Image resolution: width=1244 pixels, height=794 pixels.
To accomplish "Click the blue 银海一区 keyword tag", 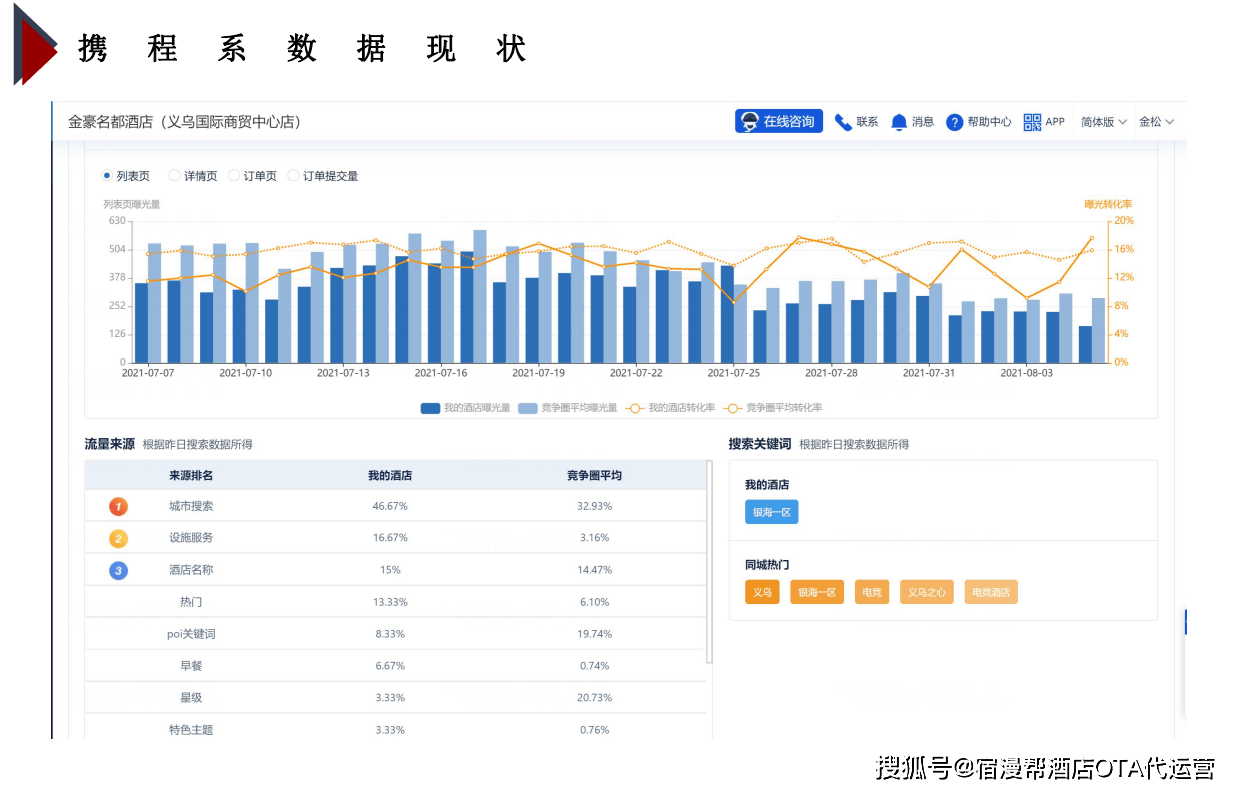I will 771,512.
